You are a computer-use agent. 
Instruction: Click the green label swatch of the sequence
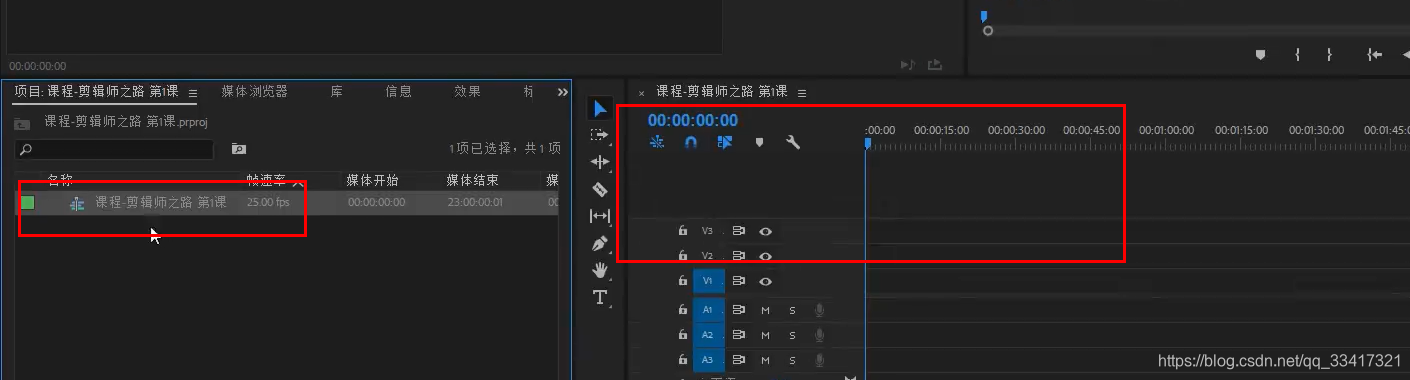28,203
